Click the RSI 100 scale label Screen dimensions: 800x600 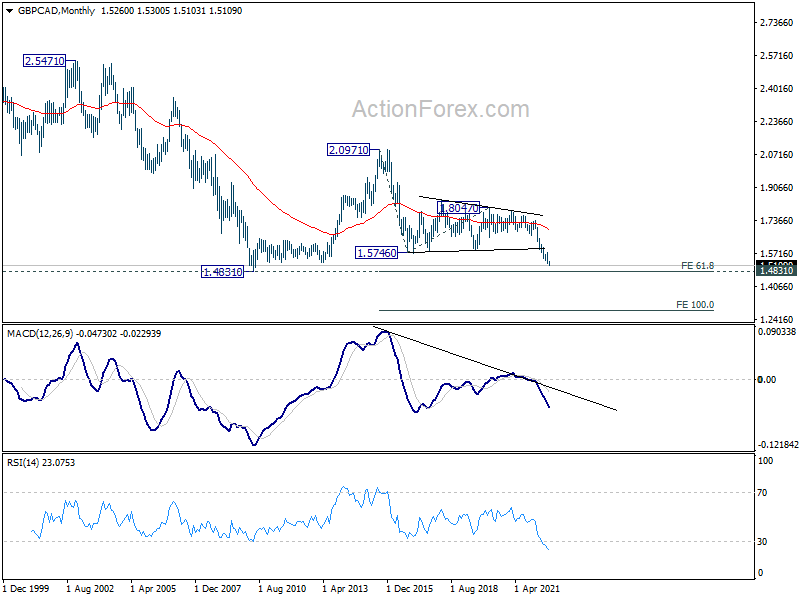pyautogui.click(x=765, y=461)
